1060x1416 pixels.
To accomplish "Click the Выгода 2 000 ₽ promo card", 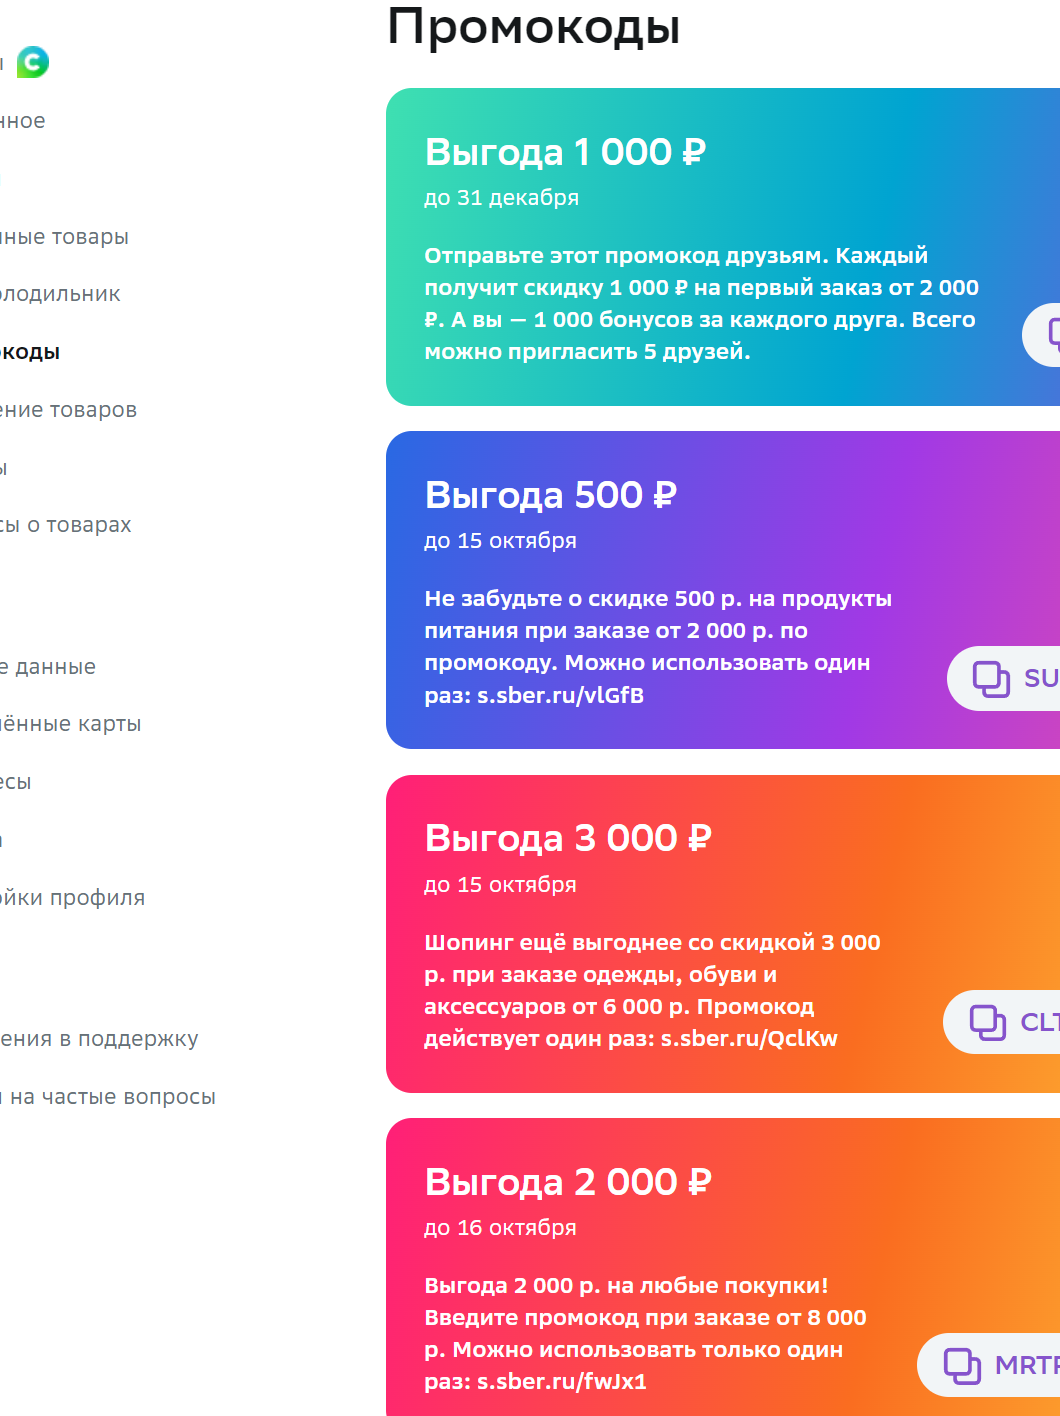I will point(723,1267).
